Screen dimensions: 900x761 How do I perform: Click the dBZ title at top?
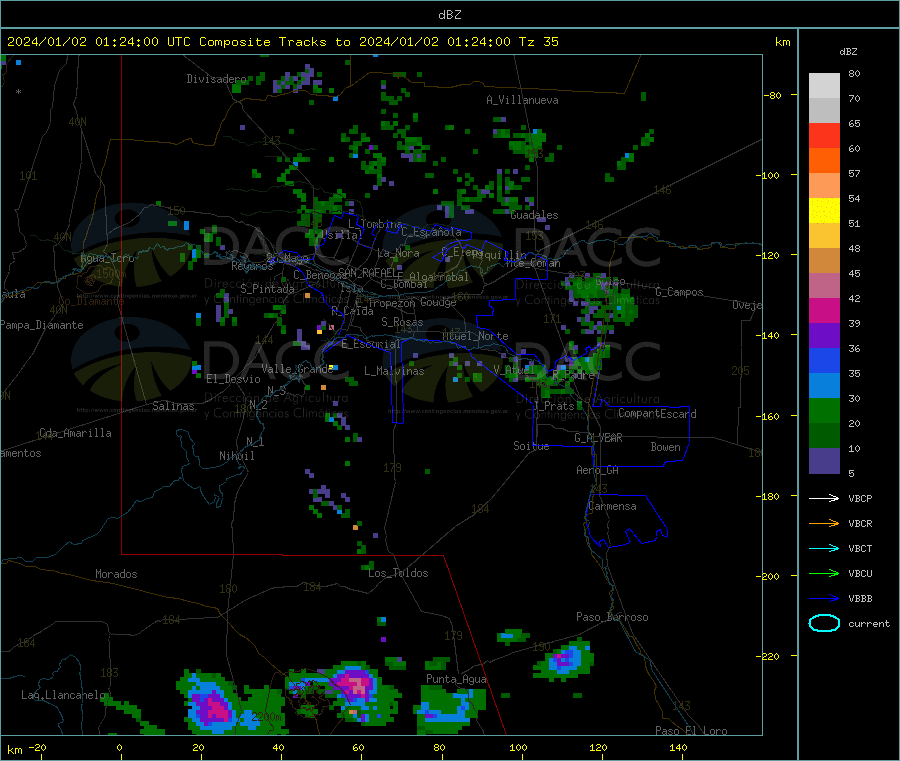click(x=449, y=15)
